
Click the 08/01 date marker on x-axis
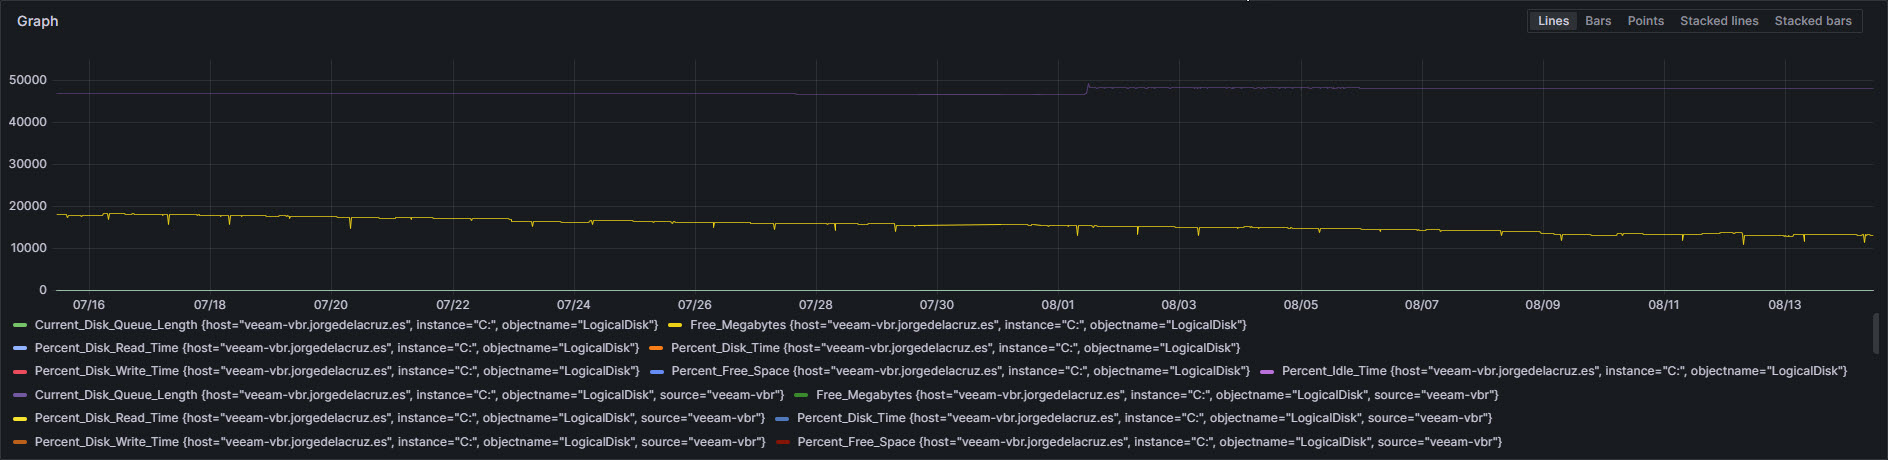pyautogui.click(x=1057, y=305)
